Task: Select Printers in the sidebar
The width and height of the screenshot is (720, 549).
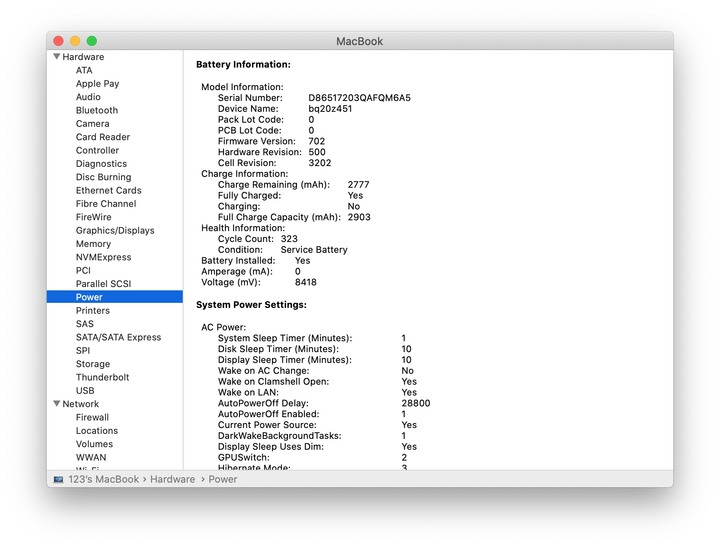Action: [93, 310]
